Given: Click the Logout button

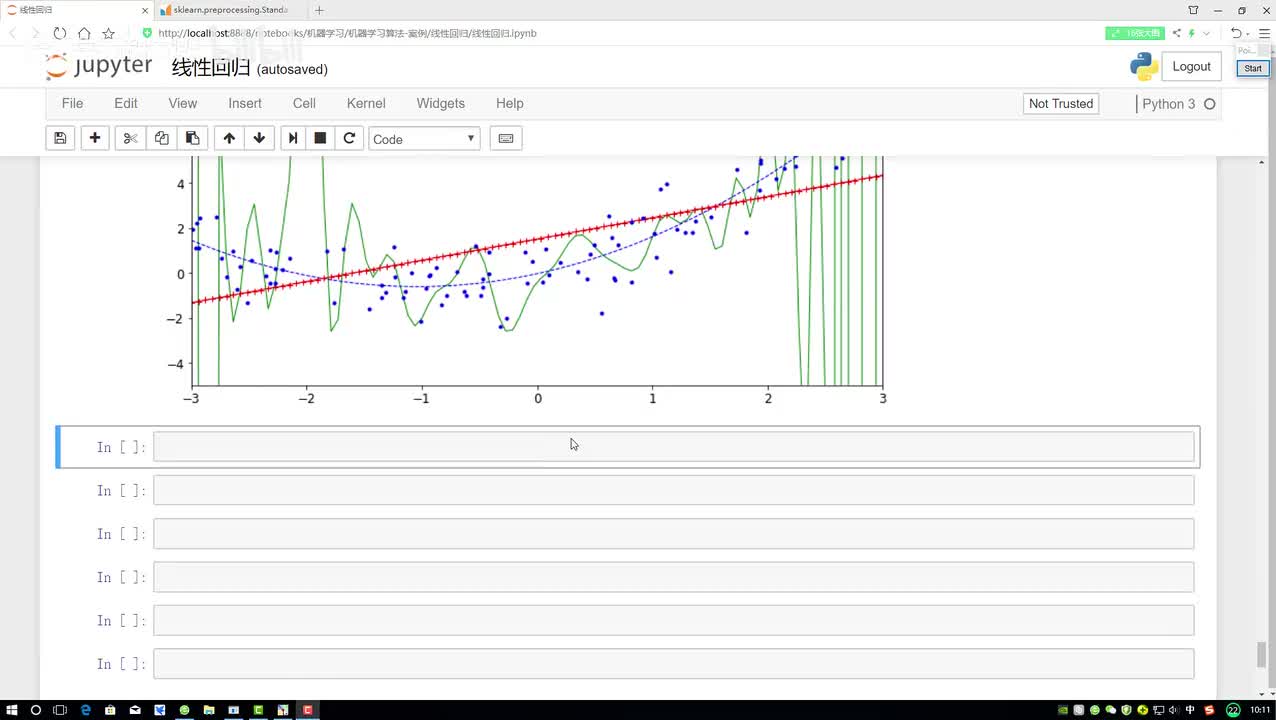Looking at the screenshot, I should [x=1191, y=66].
